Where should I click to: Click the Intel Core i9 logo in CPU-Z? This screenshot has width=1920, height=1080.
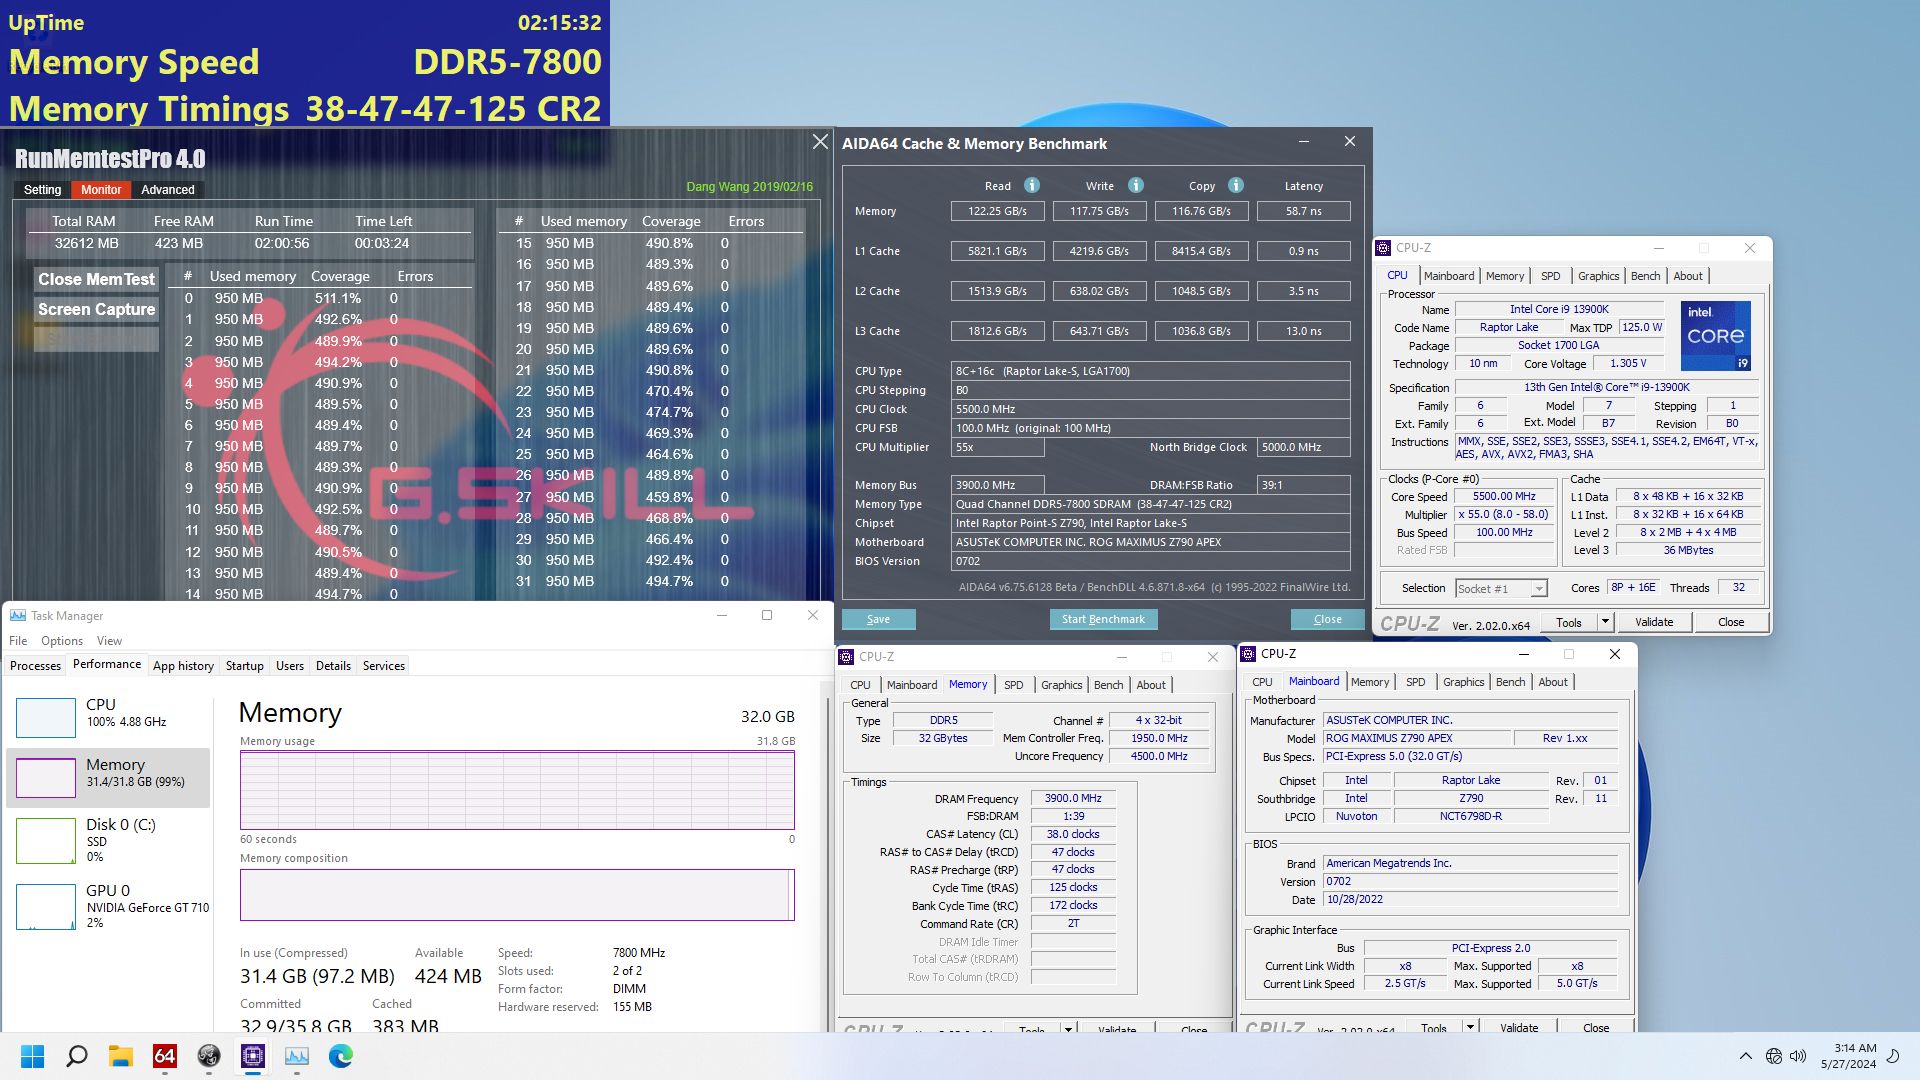click(x=1716, y=336)
